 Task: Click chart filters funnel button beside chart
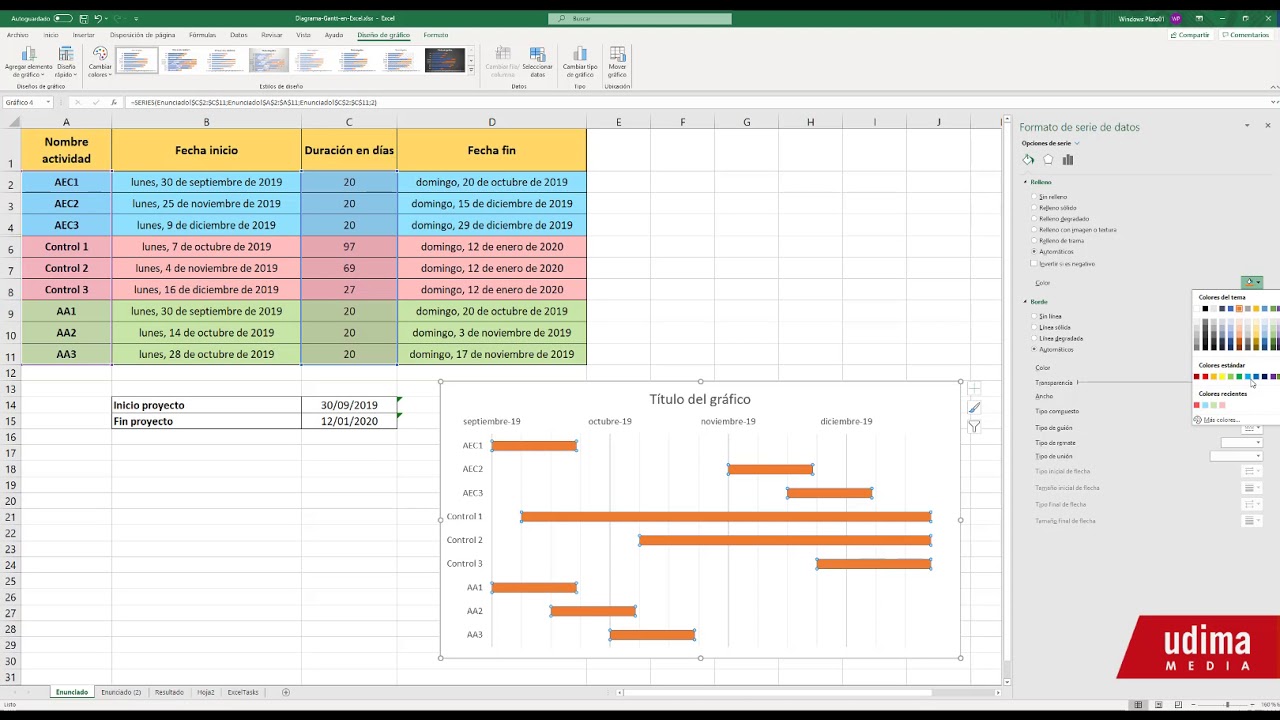(x=974, y=426)
